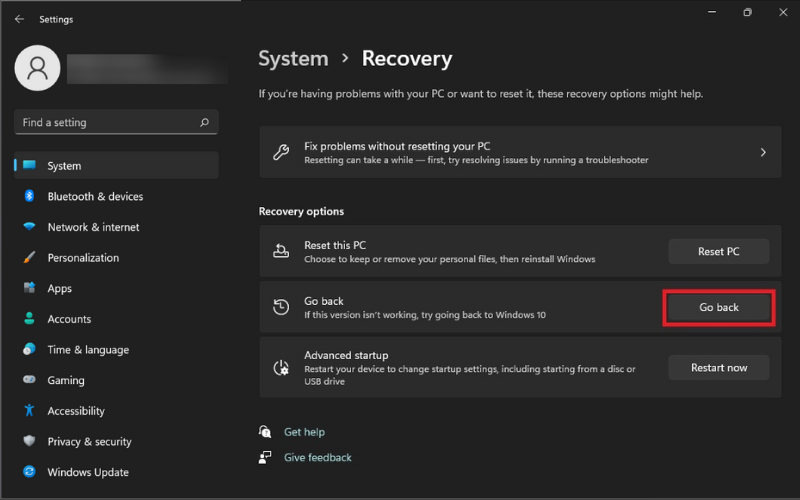Click the Bluetooth icon in sidebar
This screenshot has height=500, width=800.
tap(29, 196)
